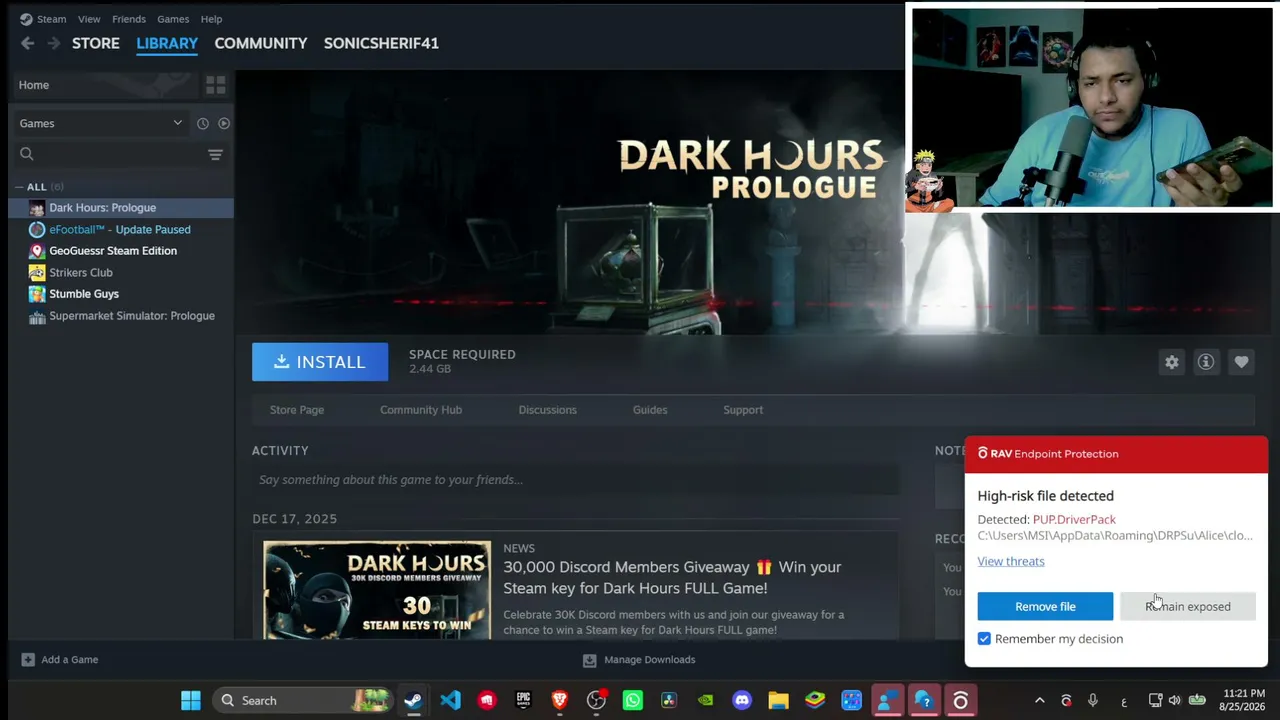Select Stumble Guys in library
The height and width of the screenshot is (720, 1280).
tap(121, 294)
